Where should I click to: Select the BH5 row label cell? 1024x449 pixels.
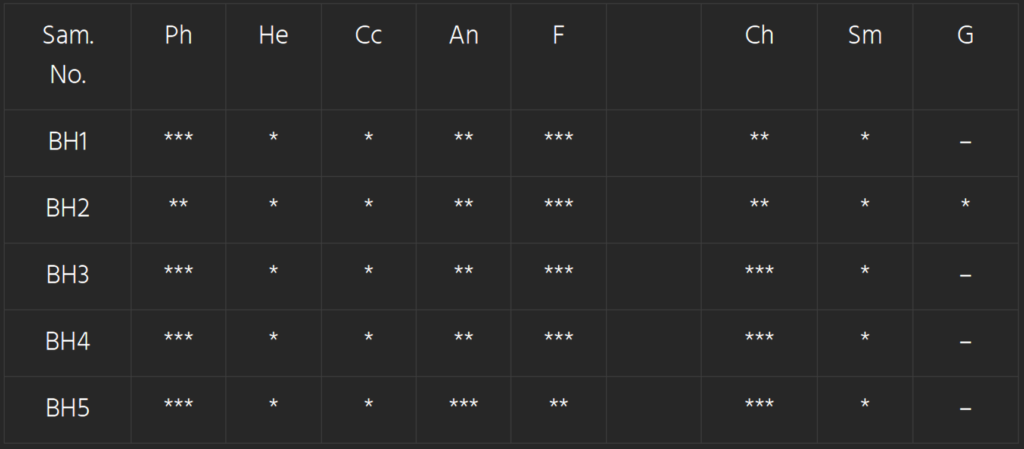click(x=68, y=408)
